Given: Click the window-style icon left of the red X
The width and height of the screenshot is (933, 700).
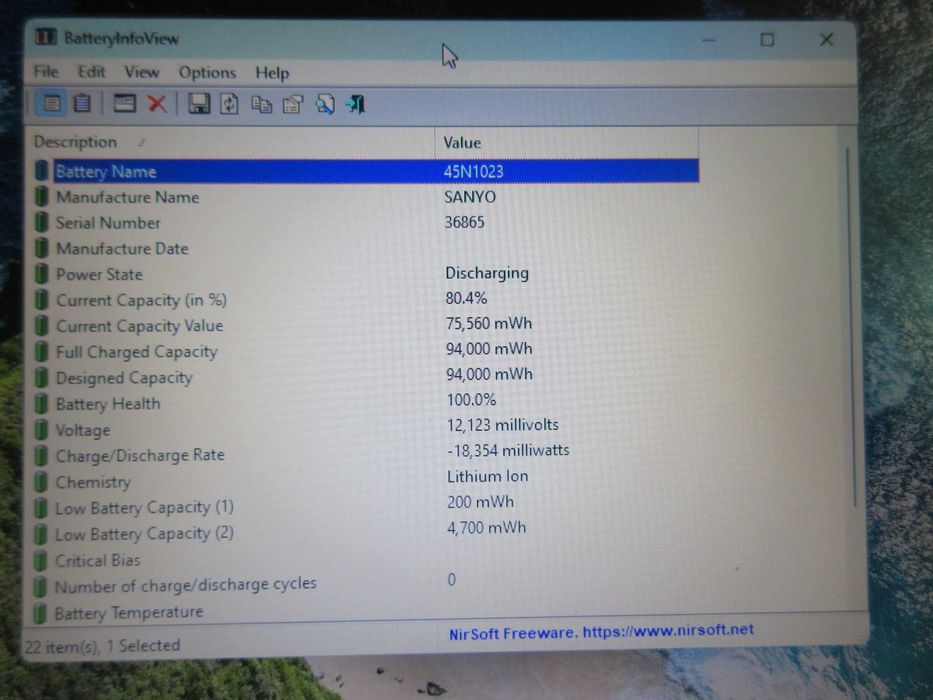Looking at the screenshot, I should click(124, 104).
